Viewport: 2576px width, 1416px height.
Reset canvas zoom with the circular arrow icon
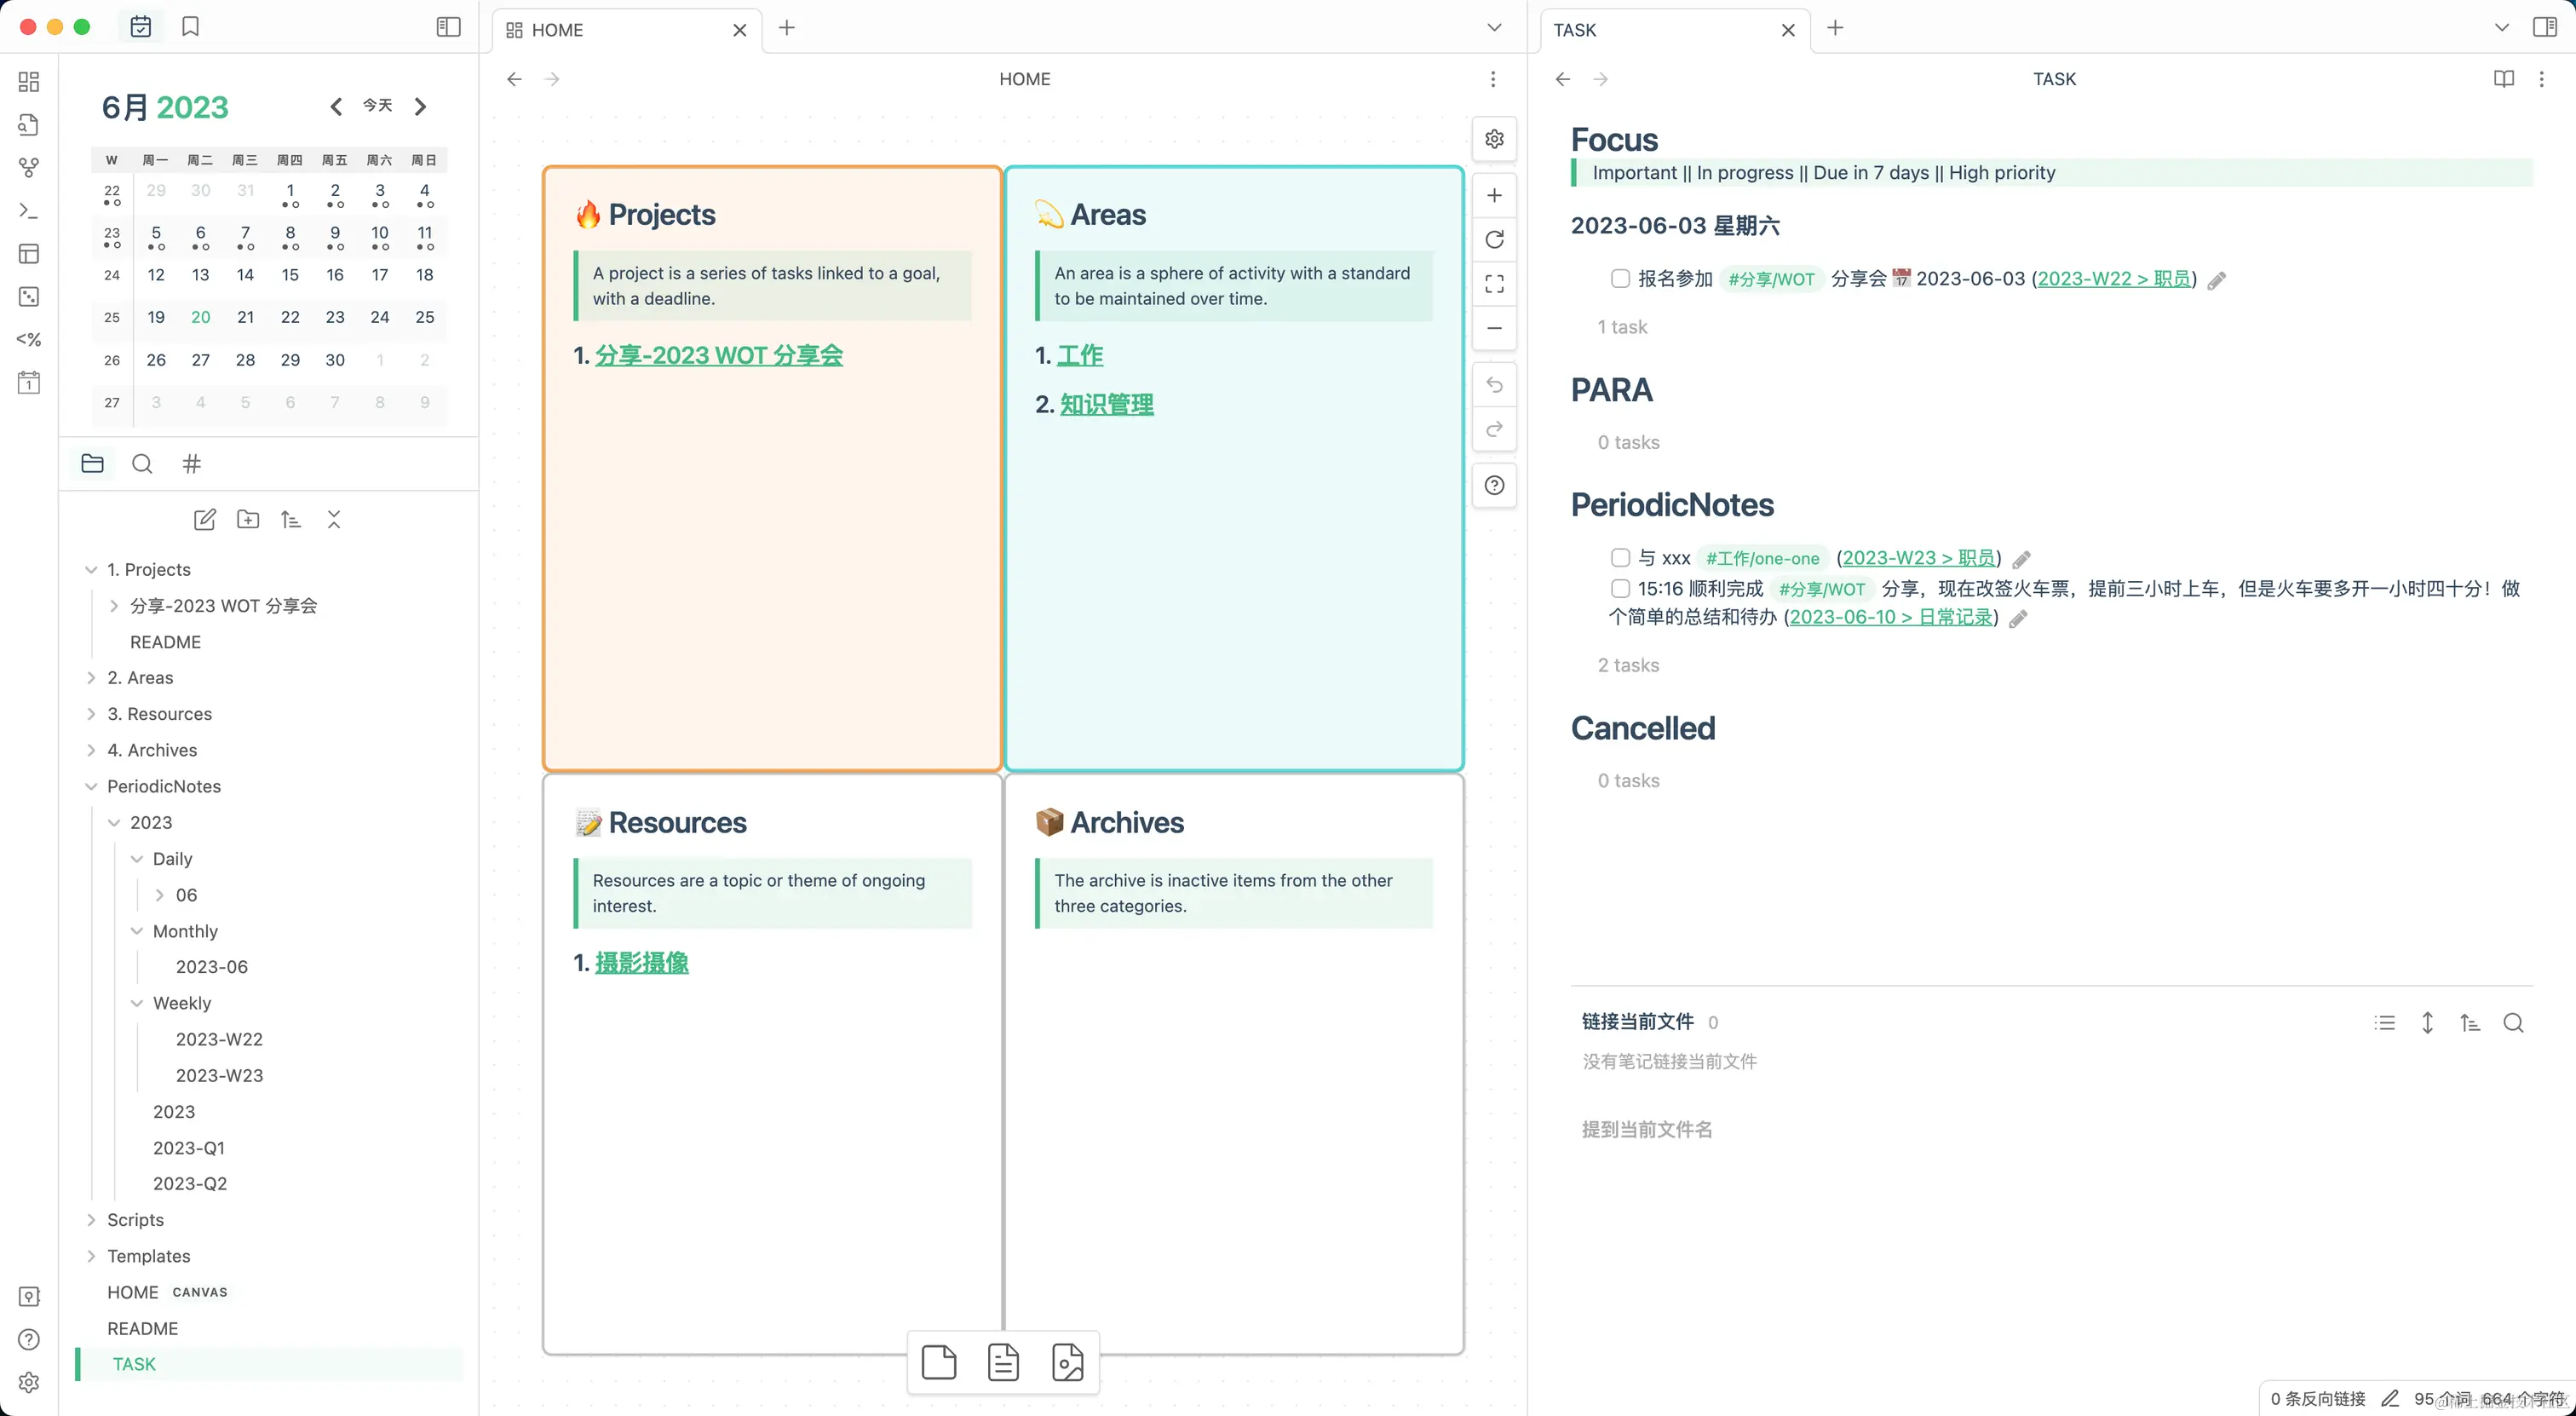pos(1494,240)
